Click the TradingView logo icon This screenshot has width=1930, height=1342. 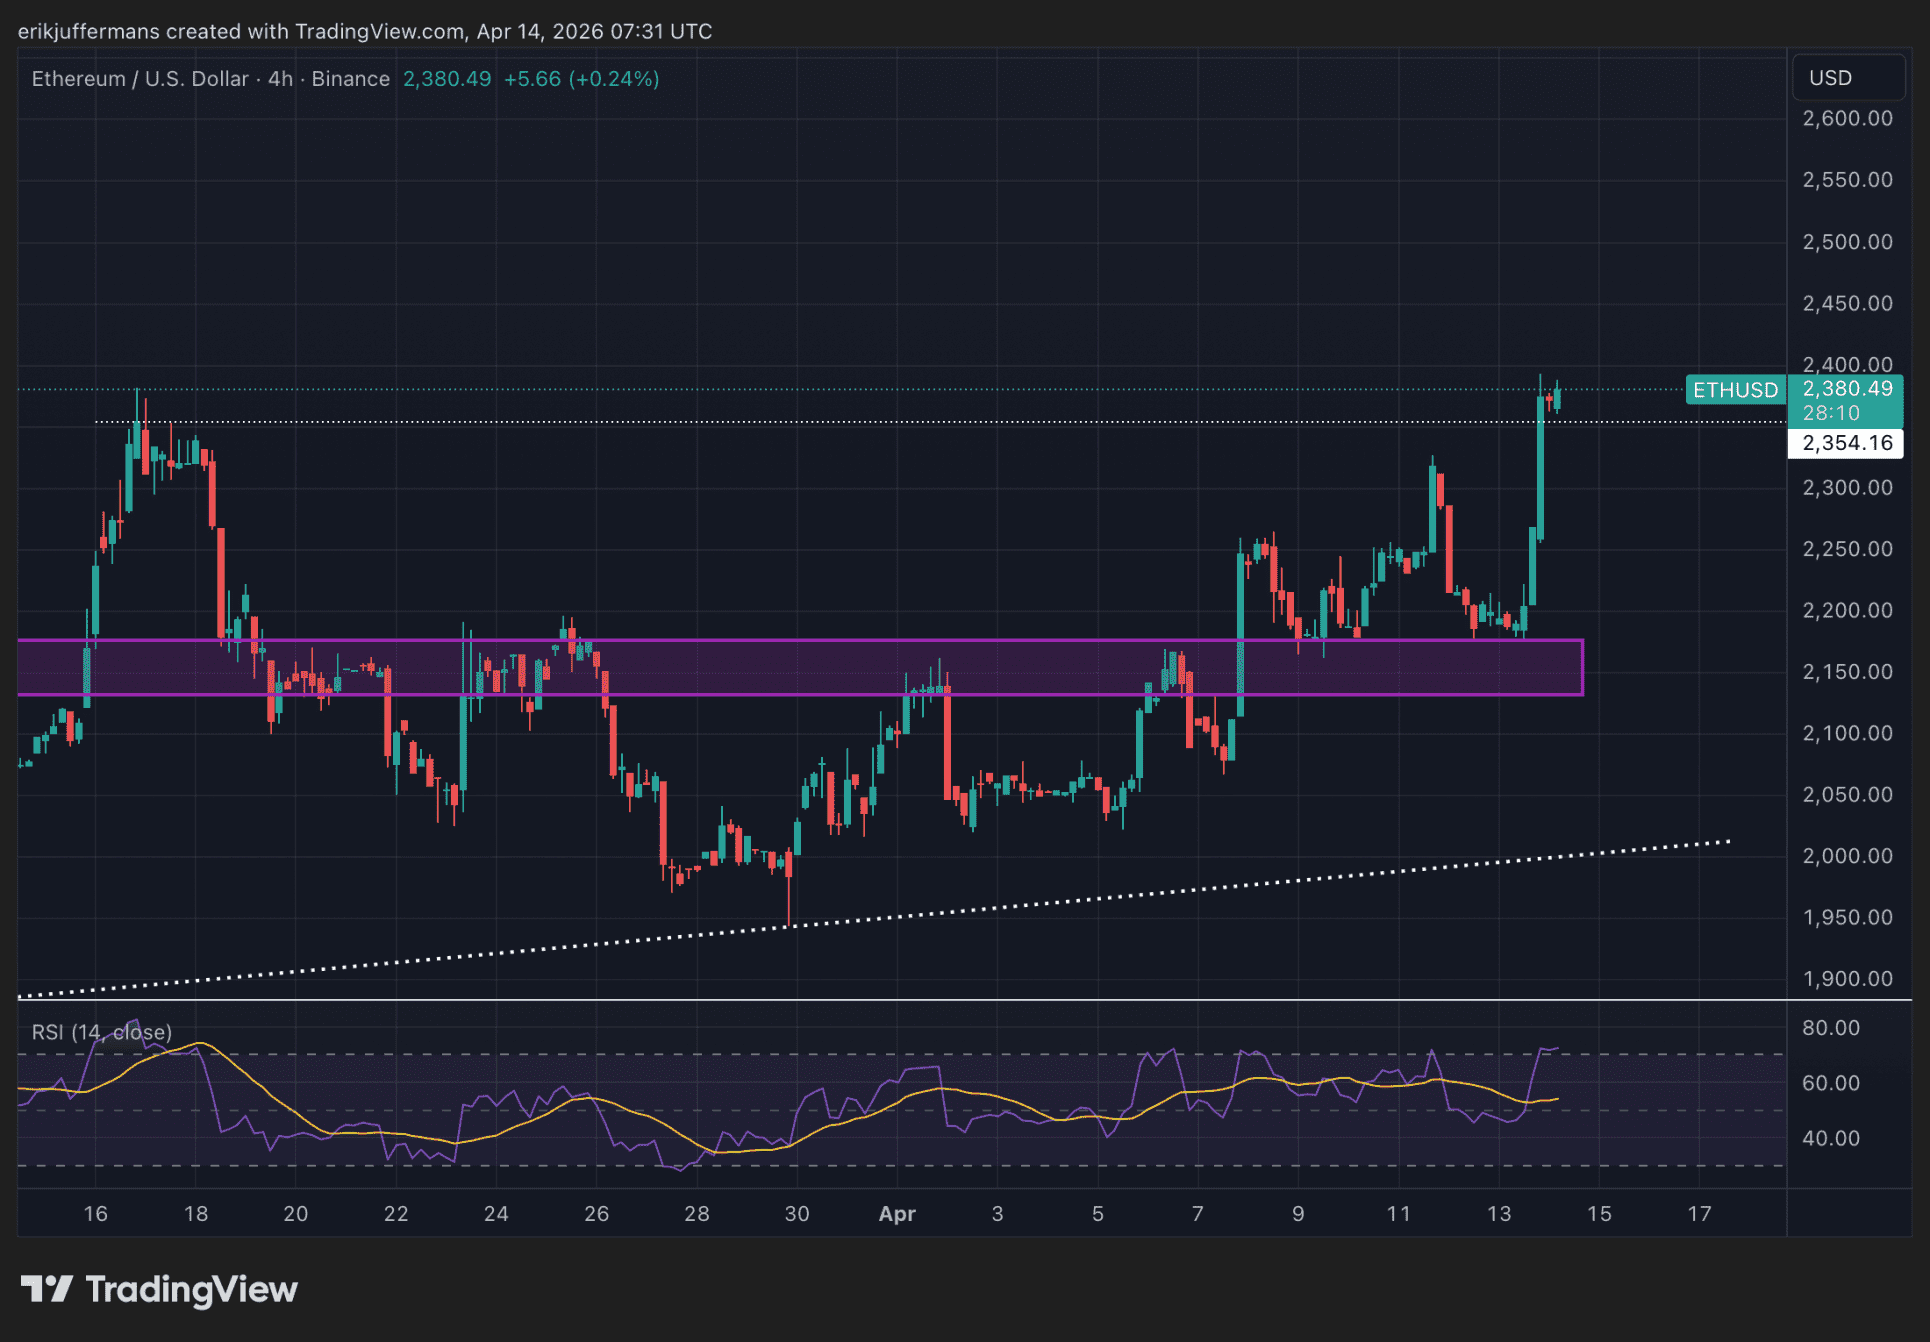pos(46,1289)
